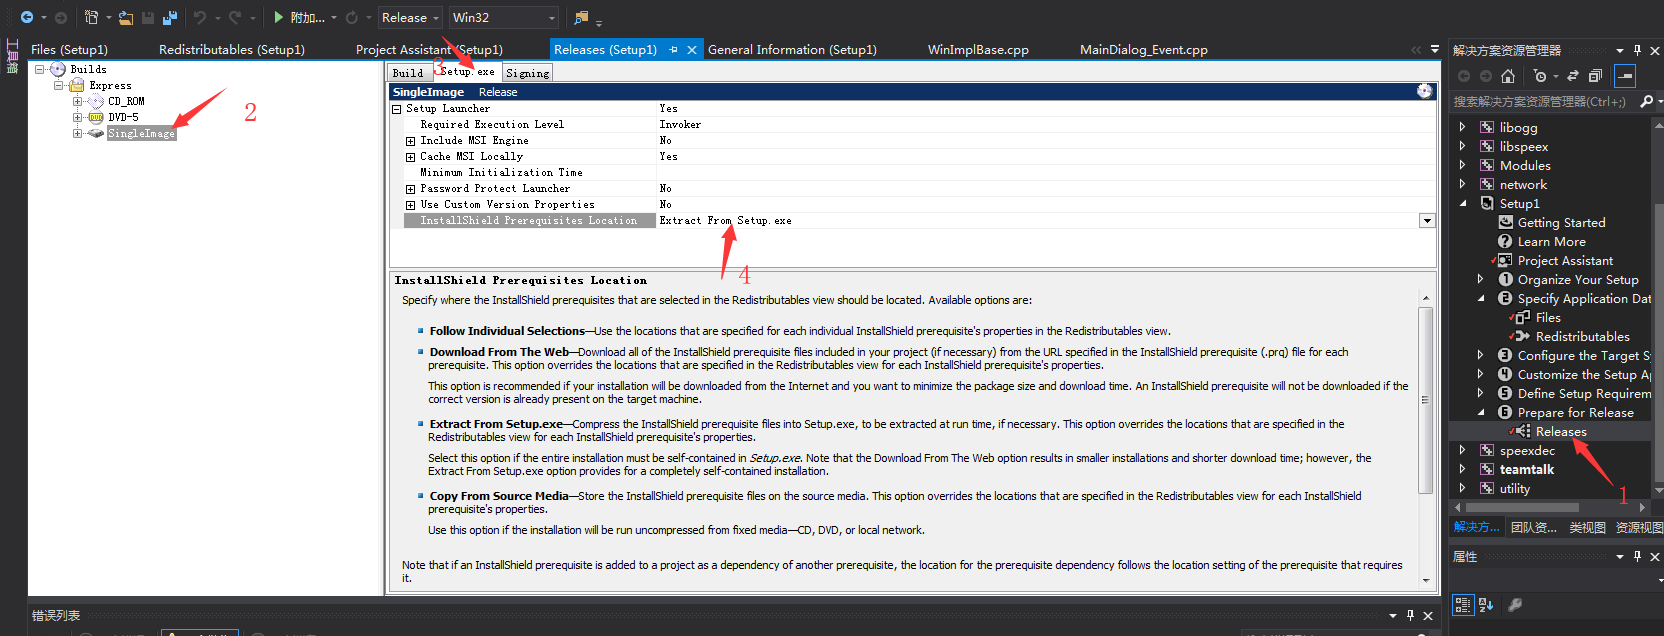Select the Required Execution Level property row

(x=912, y=125)
